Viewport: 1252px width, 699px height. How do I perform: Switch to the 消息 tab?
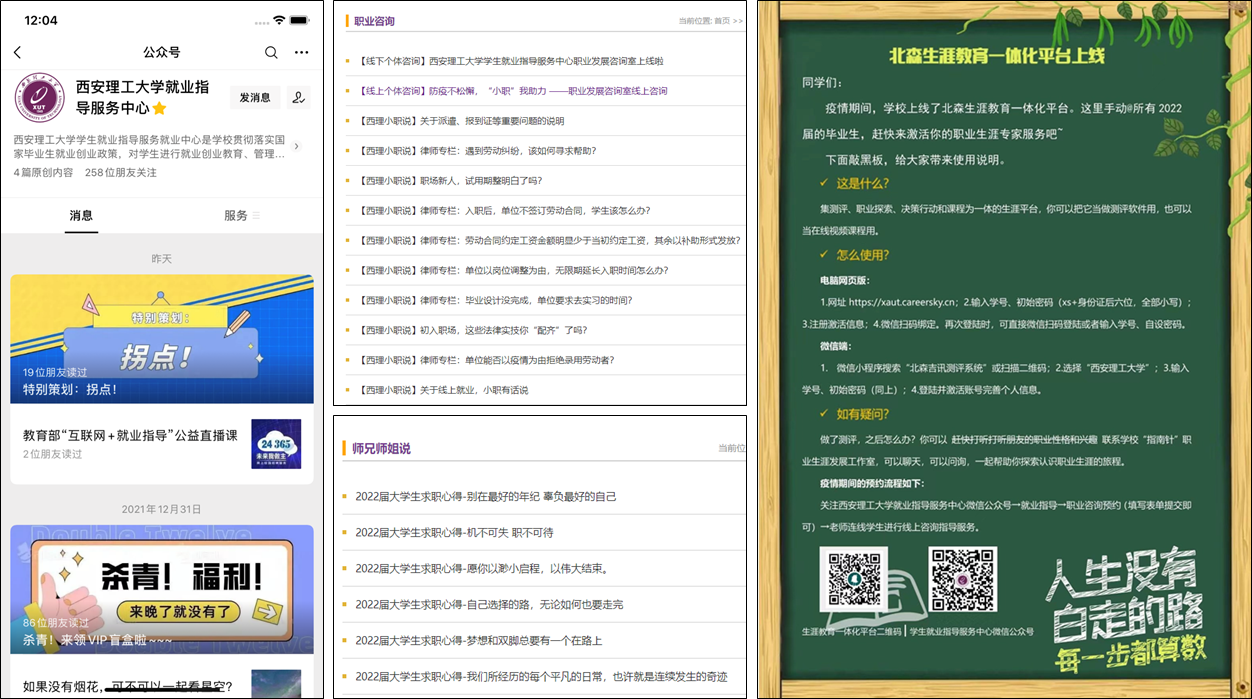(81, 216)
